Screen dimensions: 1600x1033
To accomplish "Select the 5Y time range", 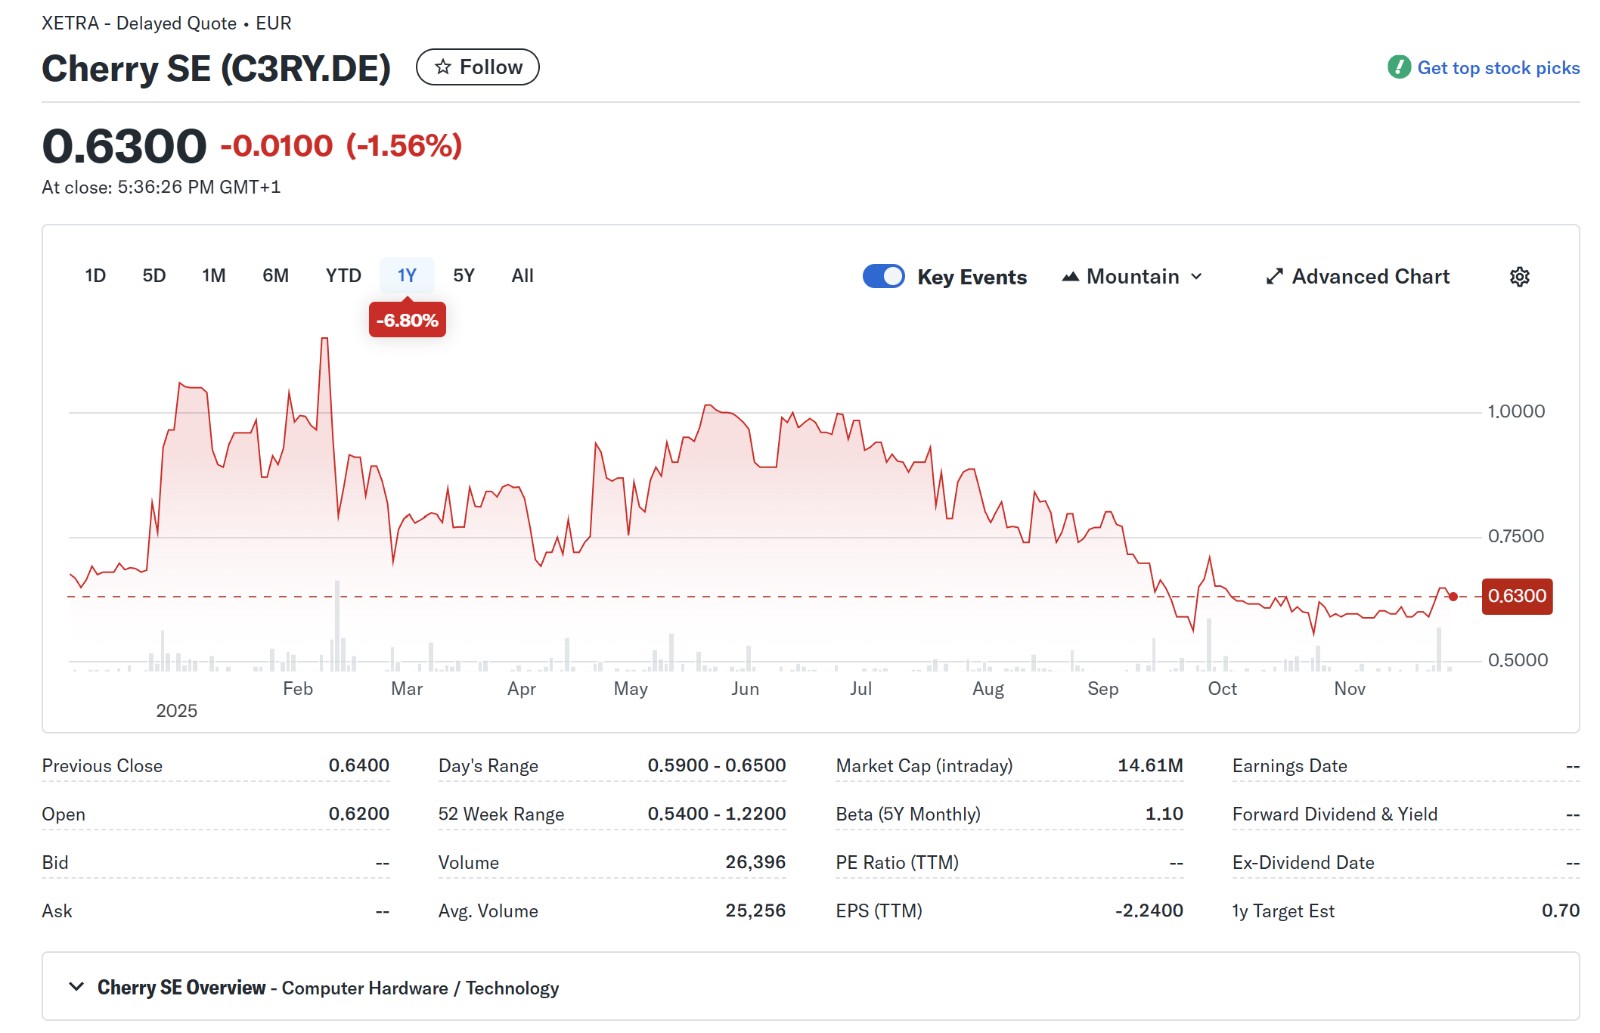I will pyautogui.click(x=464, y=276).
